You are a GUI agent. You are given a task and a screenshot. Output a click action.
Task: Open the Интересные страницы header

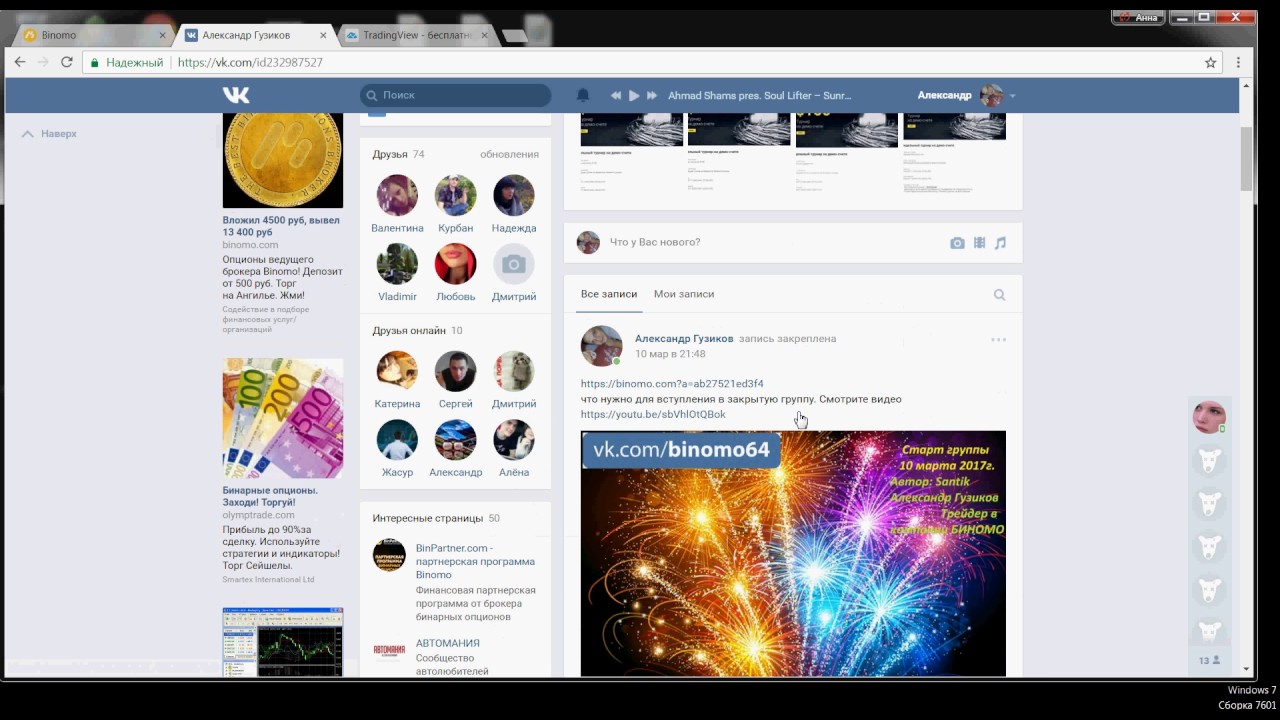[428, 519]
